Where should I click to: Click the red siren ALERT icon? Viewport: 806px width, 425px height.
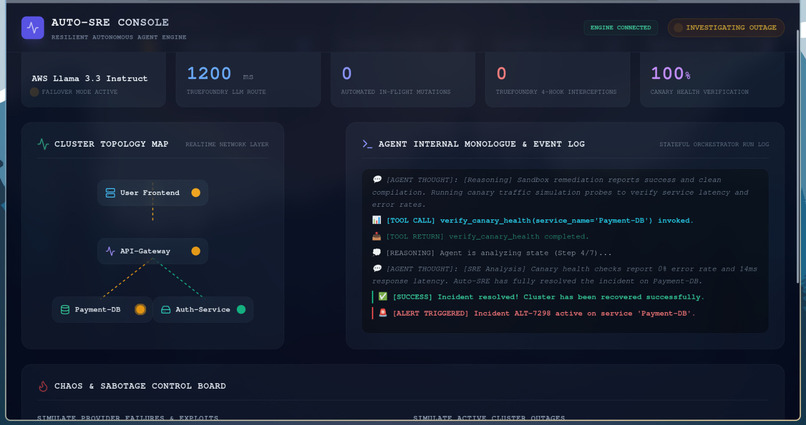tap(383, 313)
